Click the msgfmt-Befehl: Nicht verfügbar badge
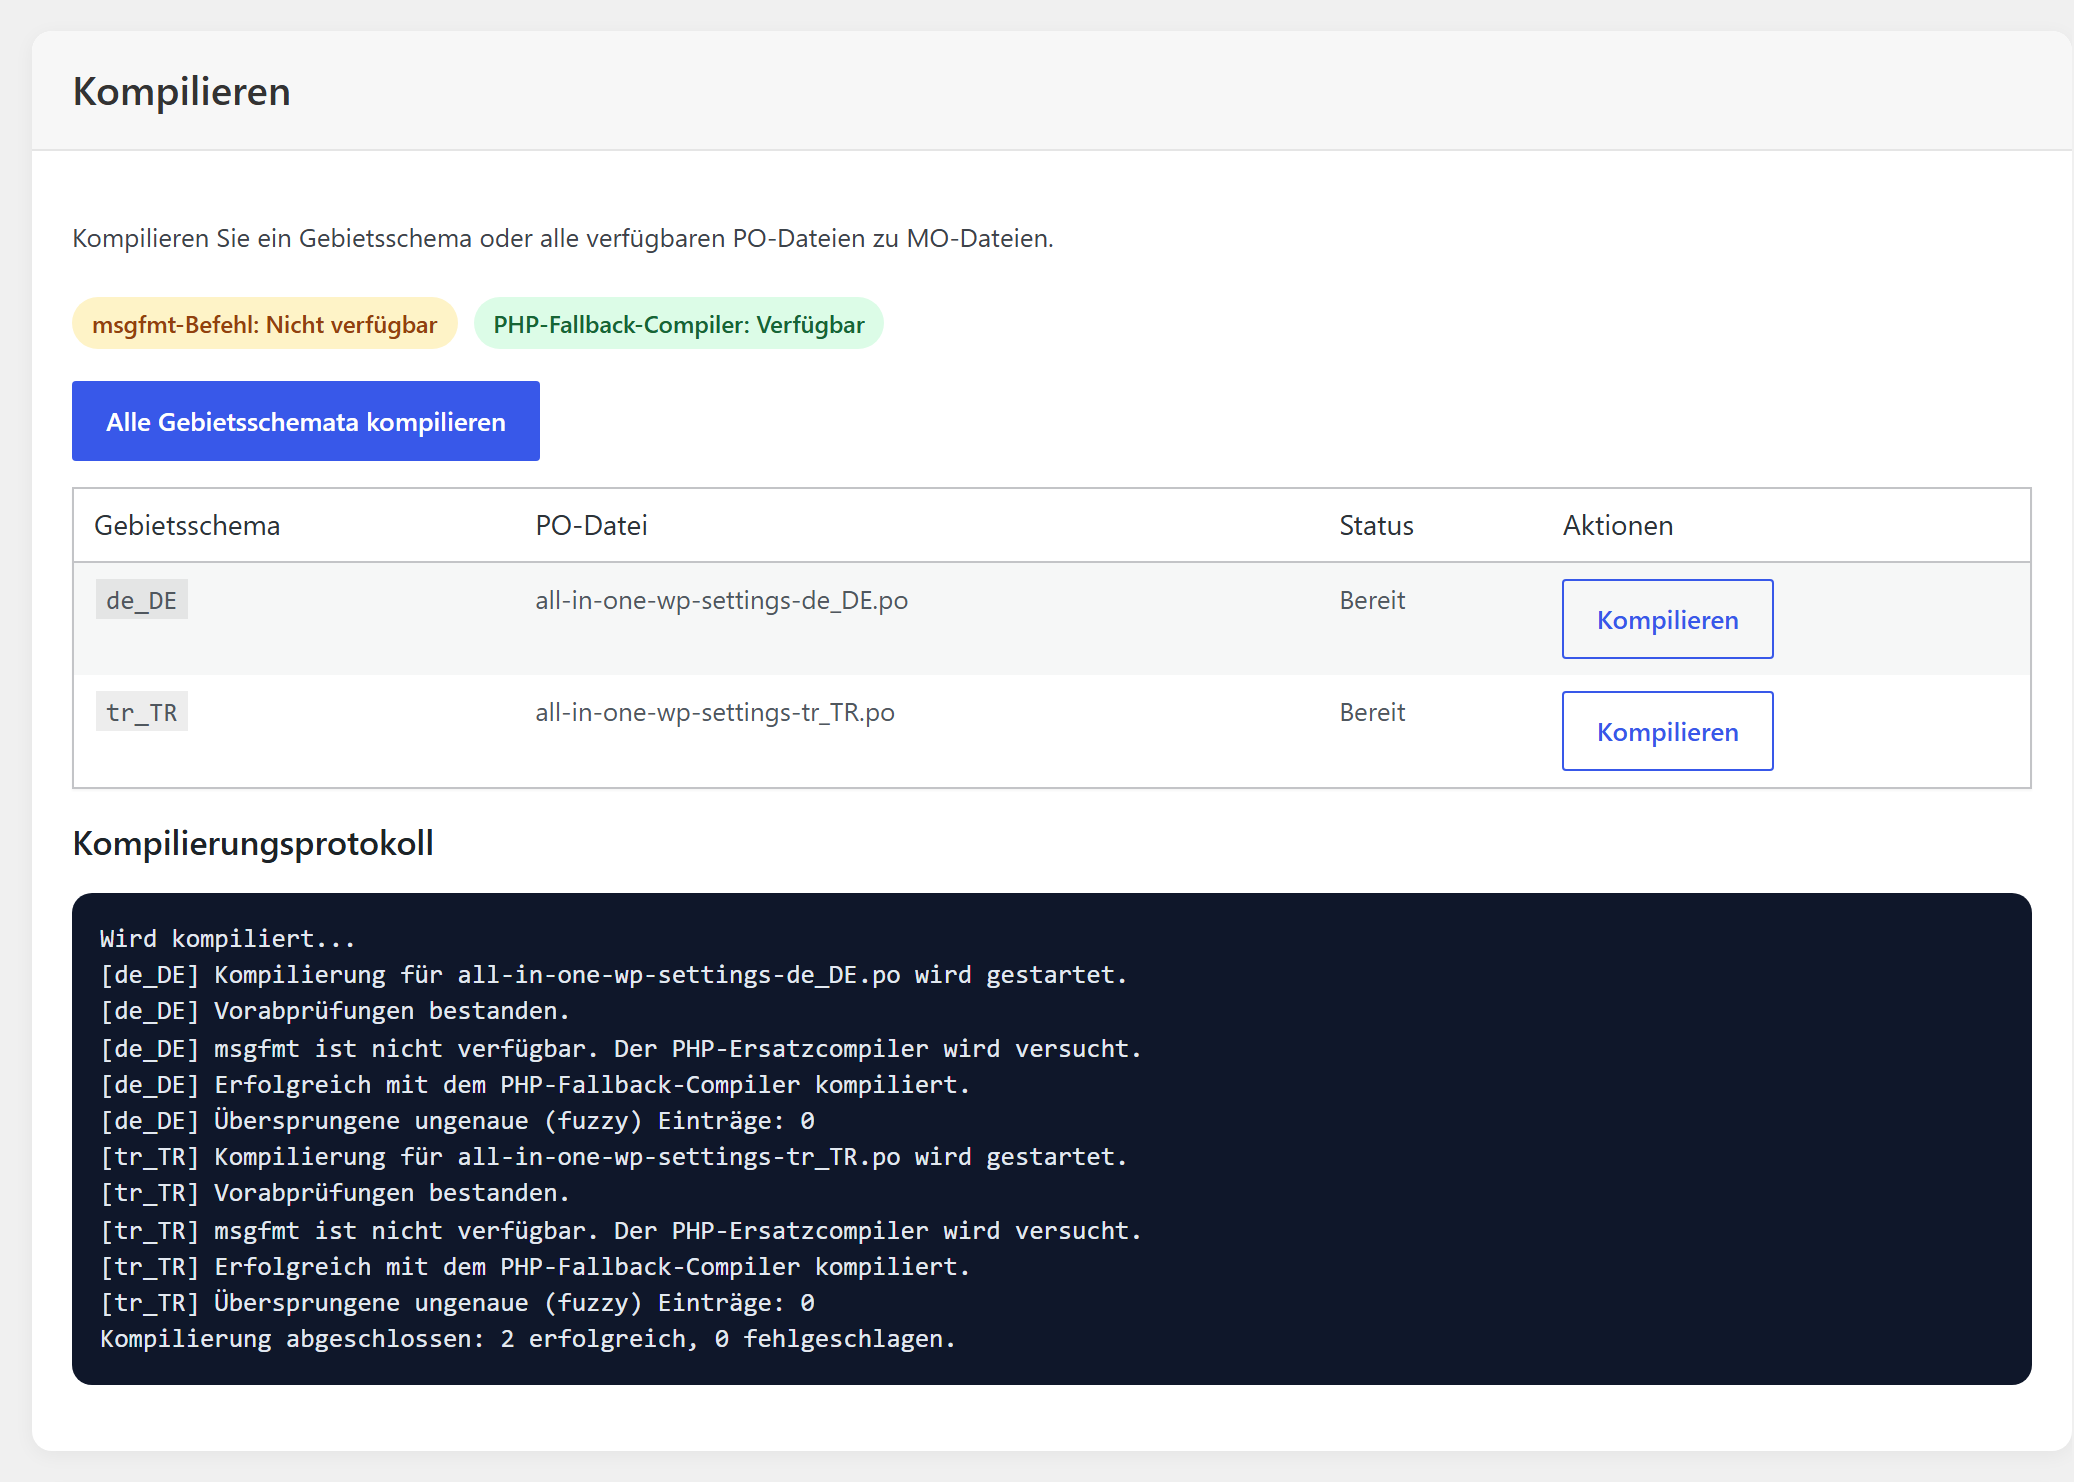The height and width of the screenshot is (1482, 2074). tap(265, 324)
